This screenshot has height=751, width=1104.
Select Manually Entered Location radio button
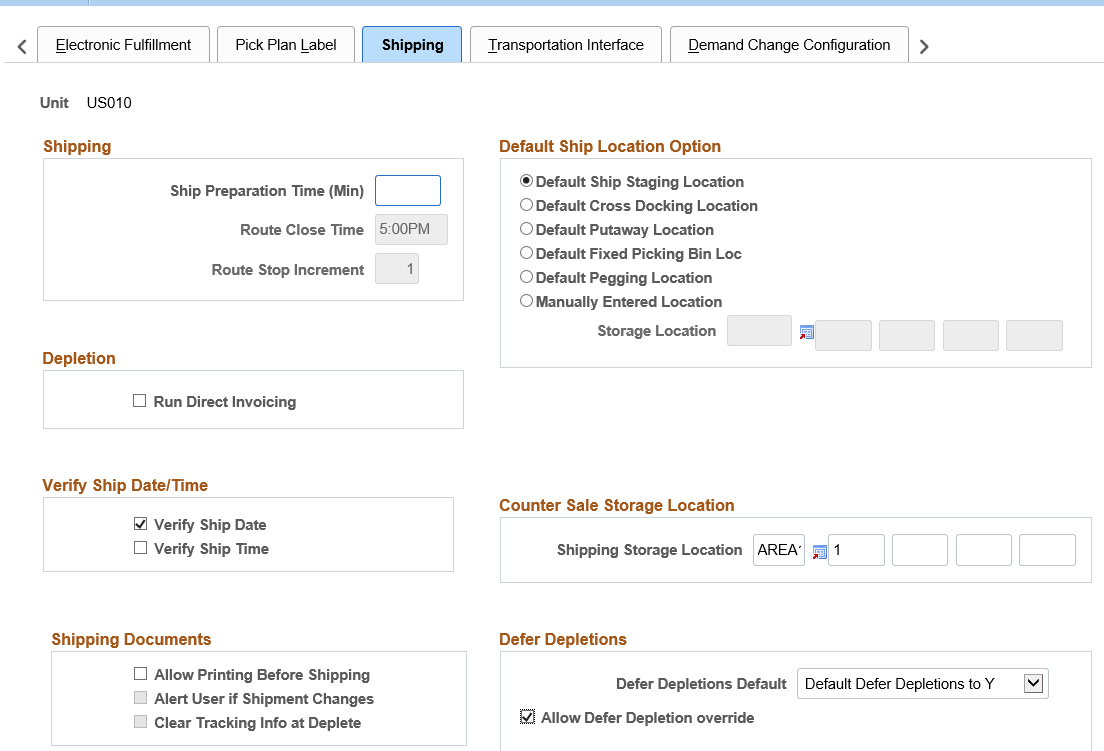pos(527,301)
